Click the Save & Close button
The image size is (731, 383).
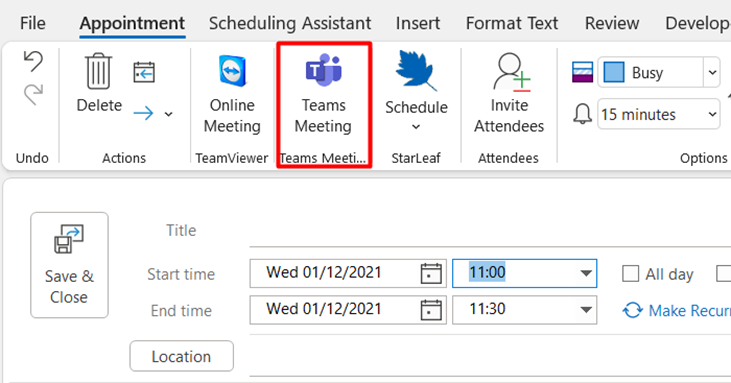click(69, 265)
